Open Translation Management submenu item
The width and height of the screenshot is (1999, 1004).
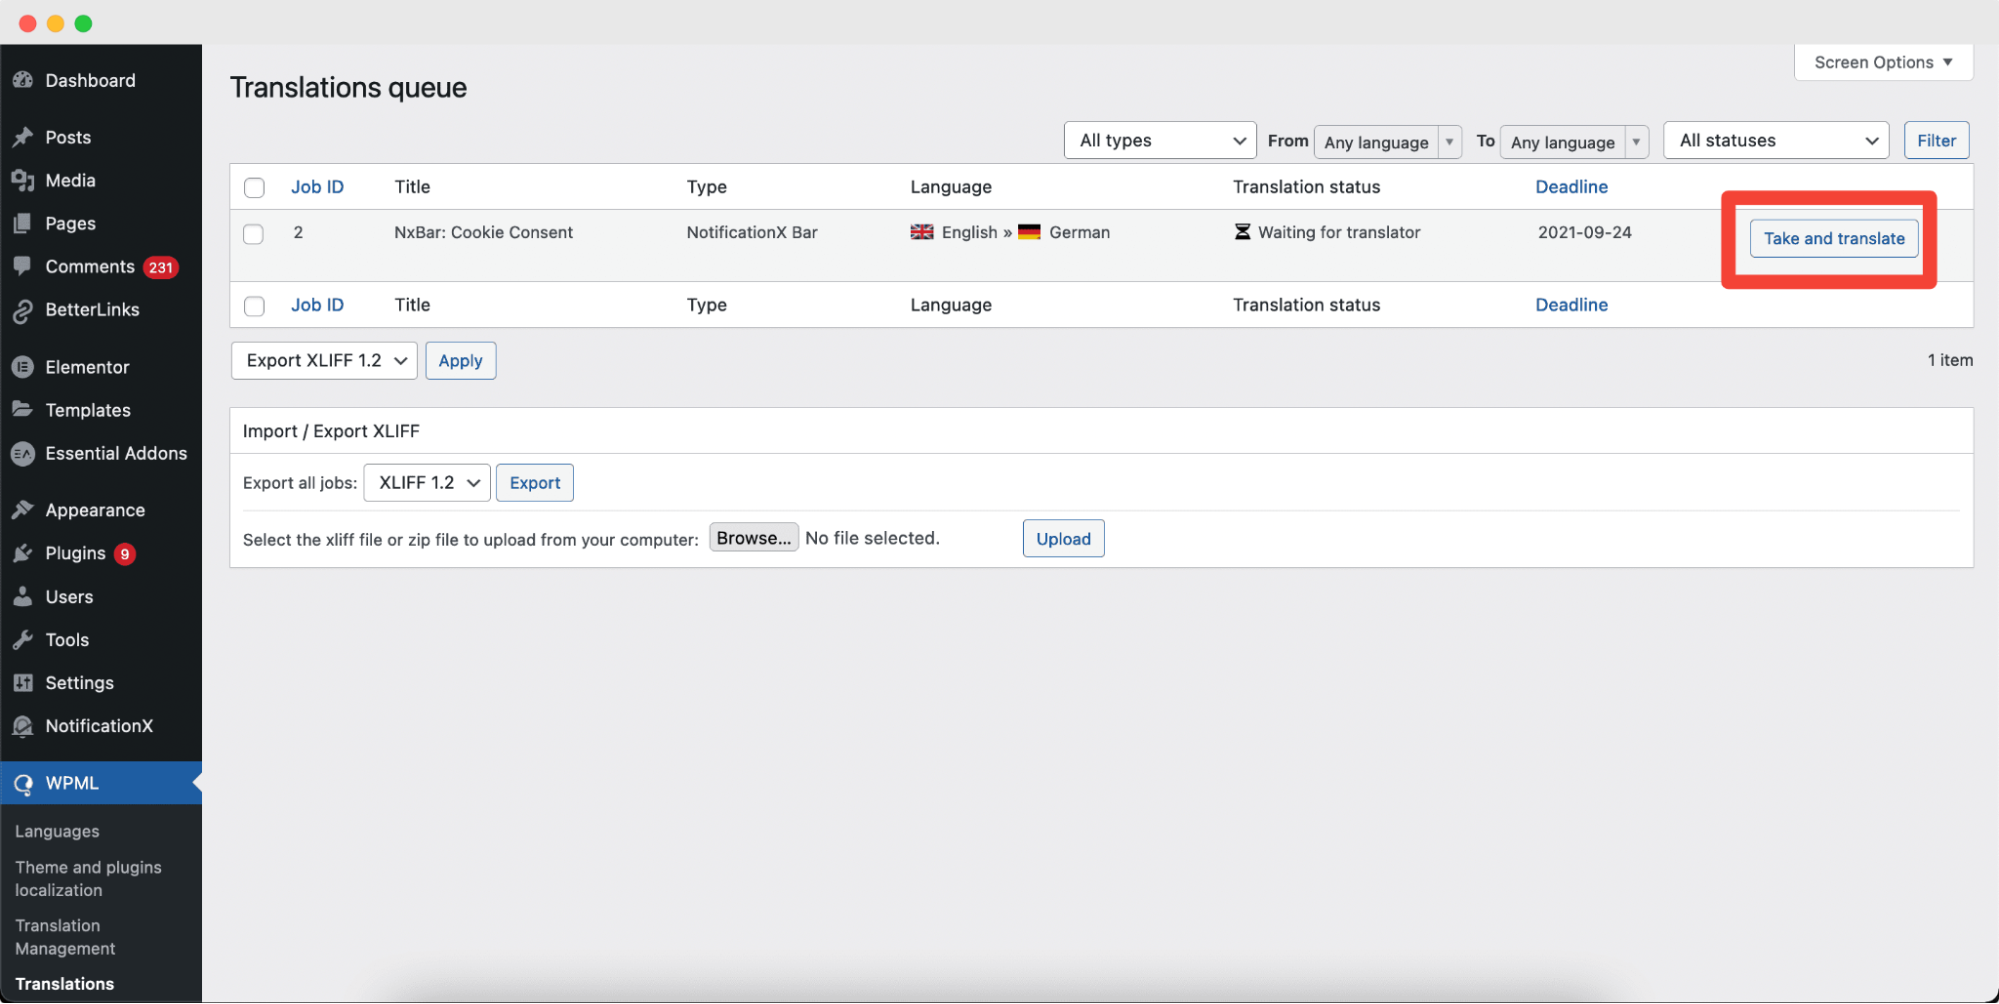(65, 937)
